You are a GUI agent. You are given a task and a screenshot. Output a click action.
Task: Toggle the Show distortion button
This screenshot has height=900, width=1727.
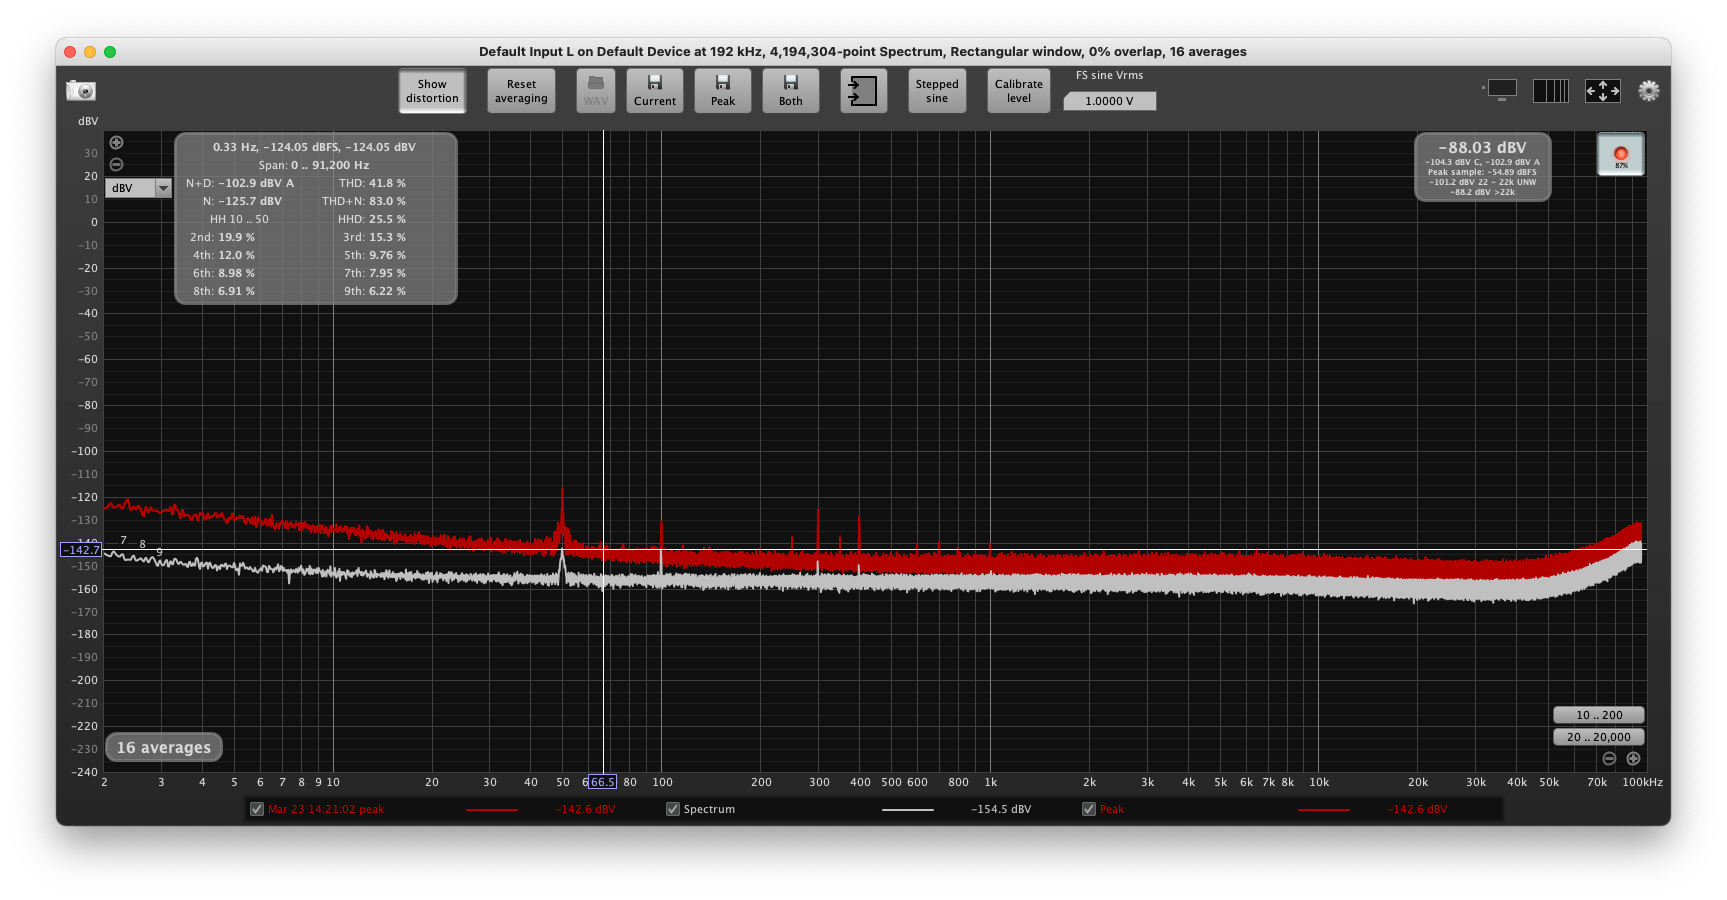(x=432, y=91)
